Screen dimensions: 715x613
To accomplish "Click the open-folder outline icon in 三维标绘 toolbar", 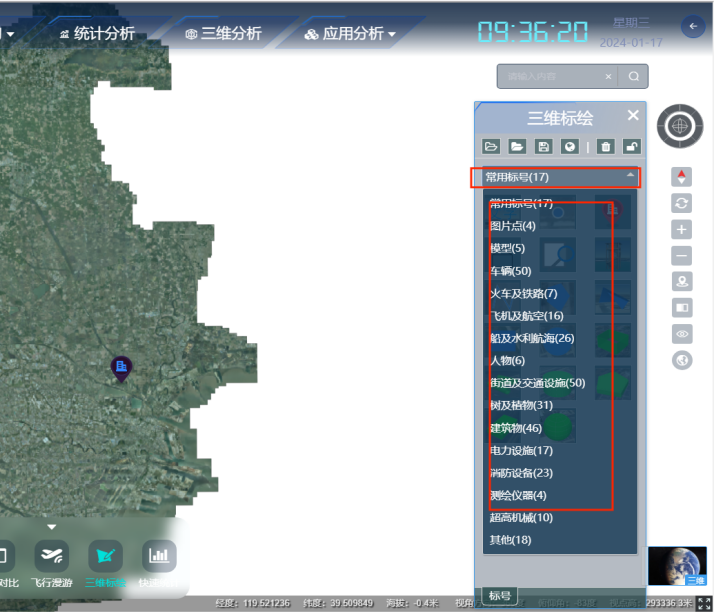I will pyautogui.click(x=491, y=146).
